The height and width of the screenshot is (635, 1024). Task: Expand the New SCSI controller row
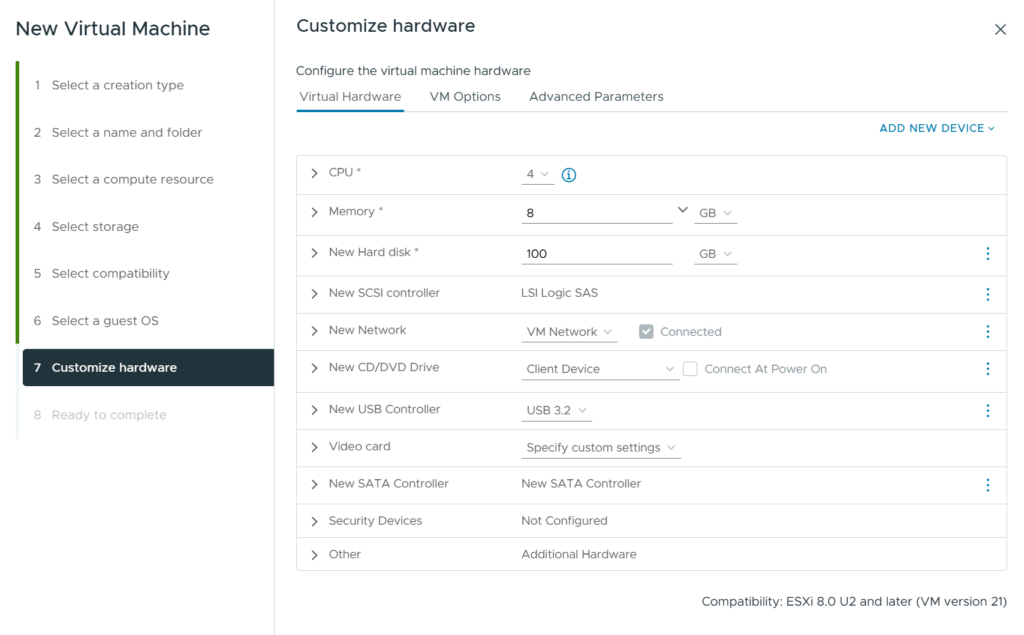click(x=314, y=294)
